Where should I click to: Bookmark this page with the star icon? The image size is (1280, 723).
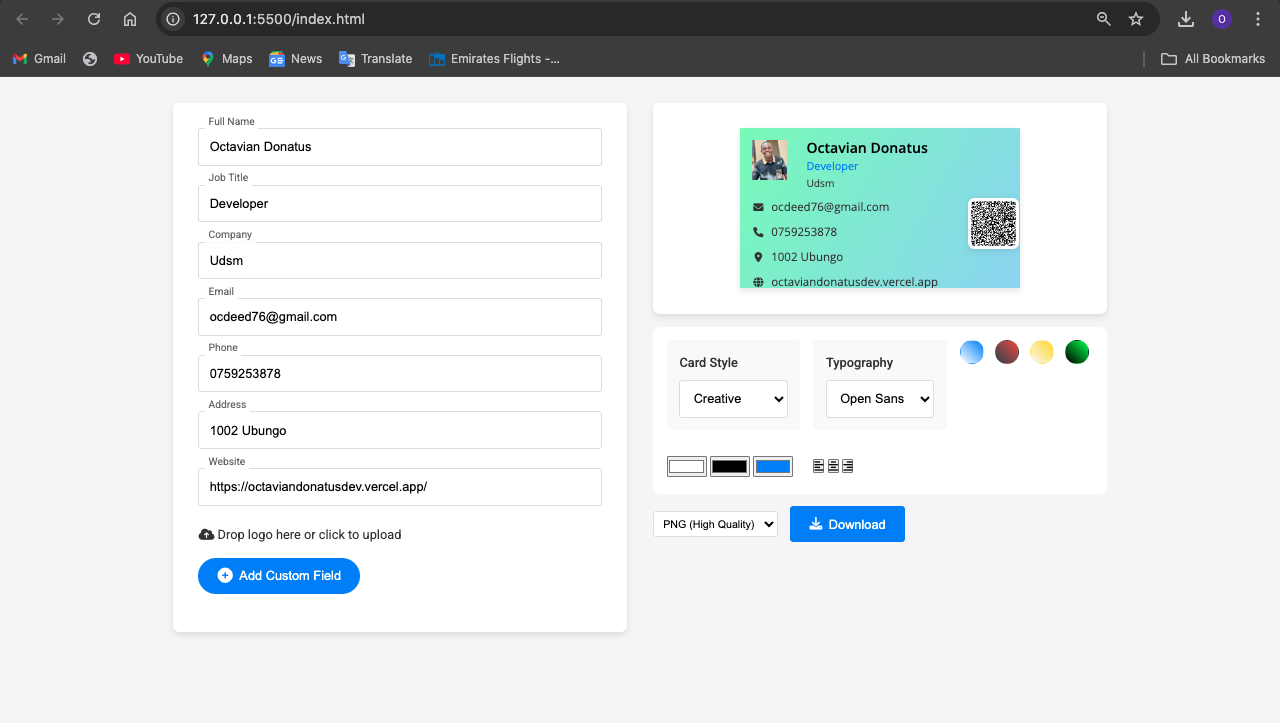(1136, 19)
